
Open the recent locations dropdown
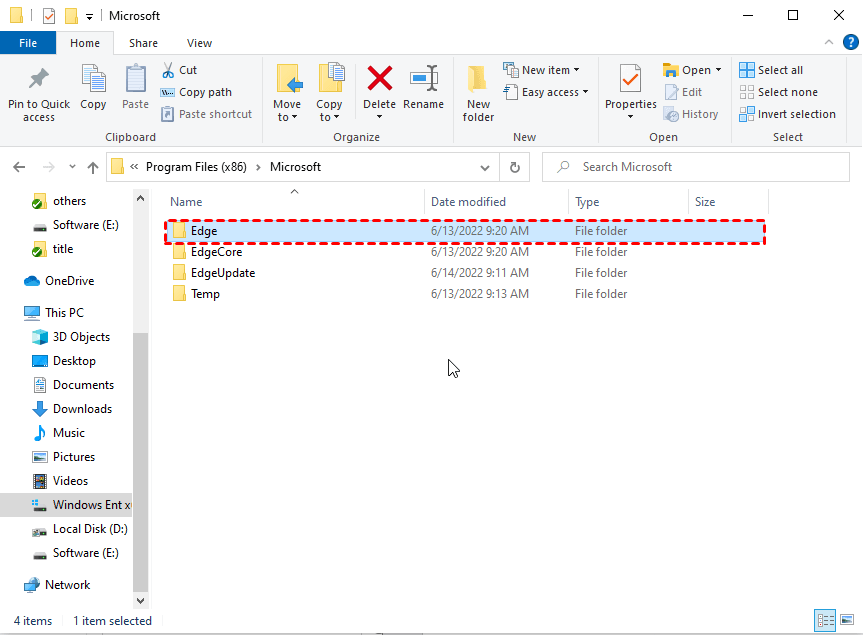72,167
